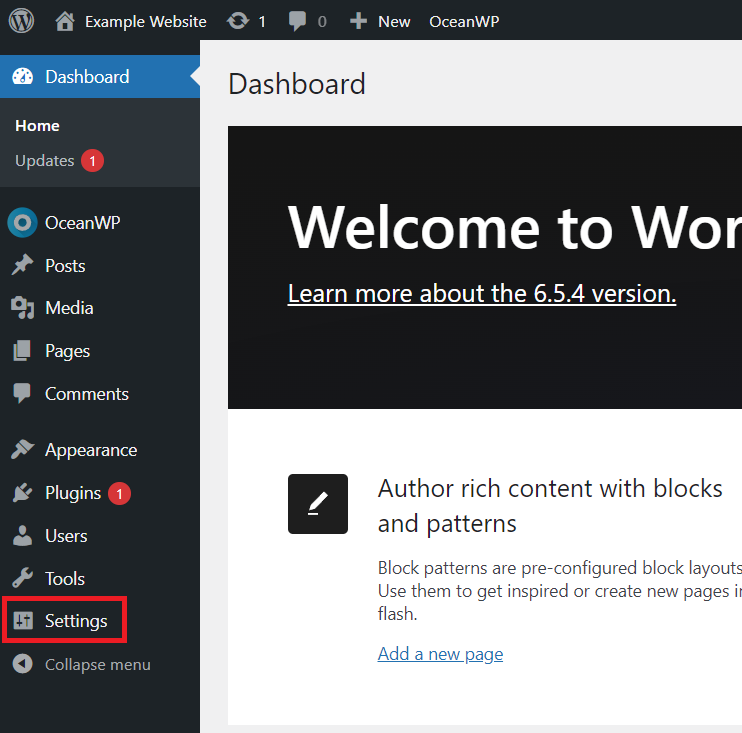Open the Home submenu item

[37, 126]
